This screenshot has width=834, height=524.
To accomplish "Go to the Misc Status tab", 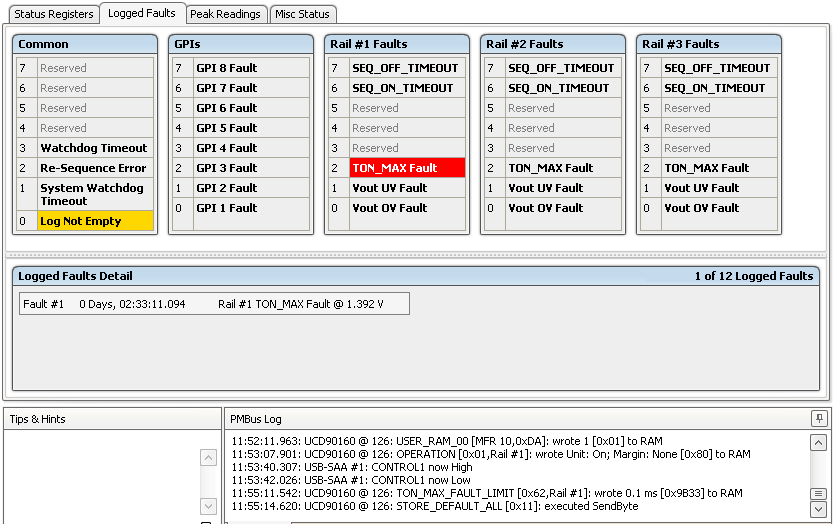I will point(303,14).
